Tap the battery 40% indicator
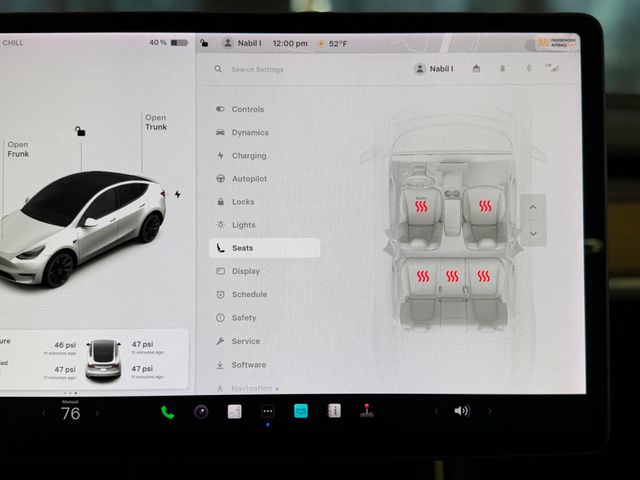 [x=169, y=42]
